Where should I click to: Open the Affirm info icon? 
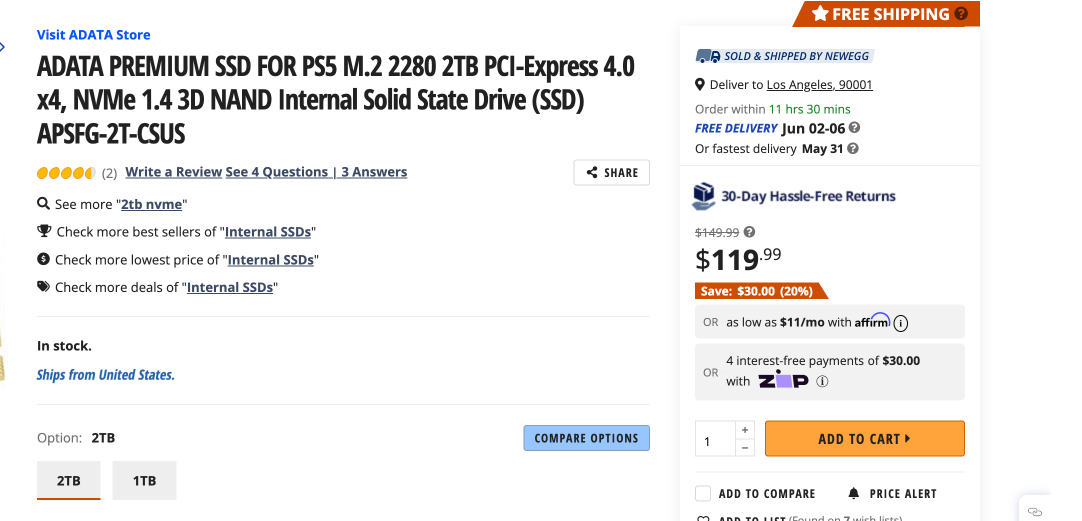tap(901, 322)
